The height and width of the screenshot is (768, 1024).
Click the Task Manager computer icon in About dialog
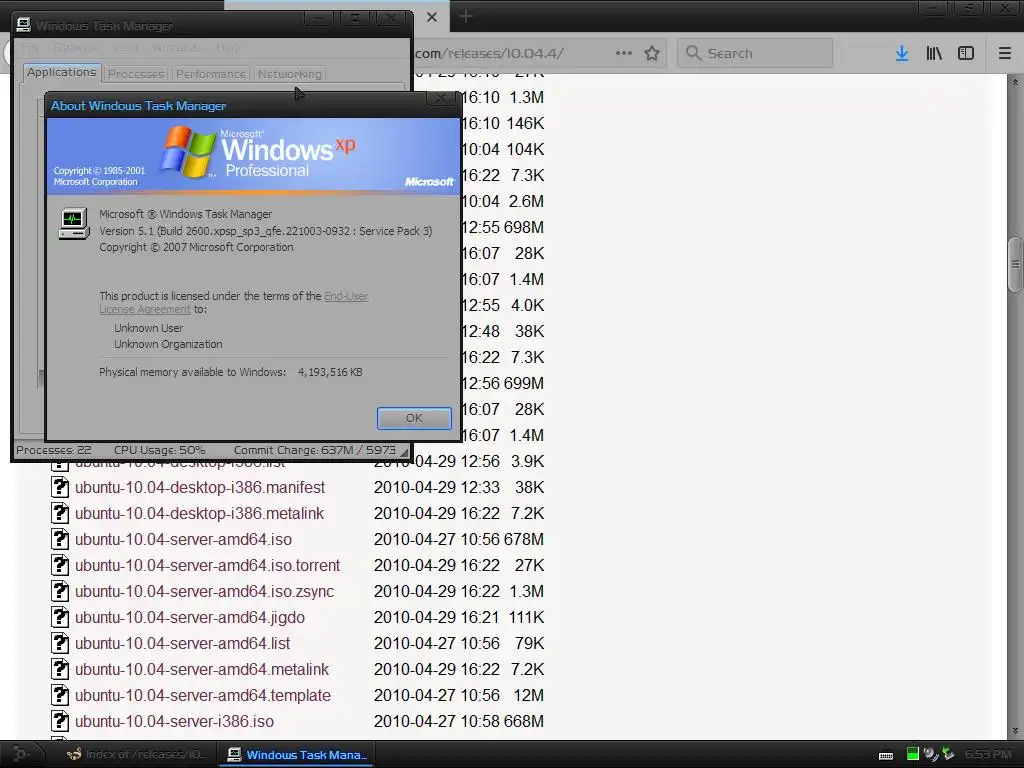click(73, 224)
